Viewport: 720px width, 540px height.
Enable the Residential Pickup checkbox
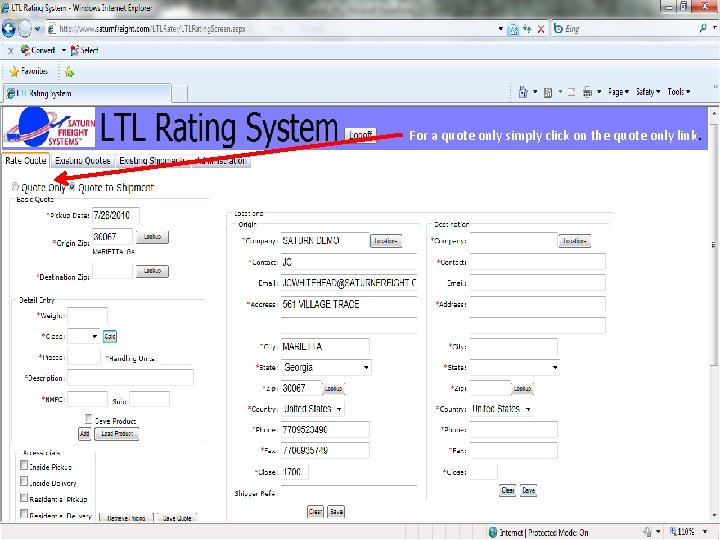pyautogui.click(x=24, y=497)
